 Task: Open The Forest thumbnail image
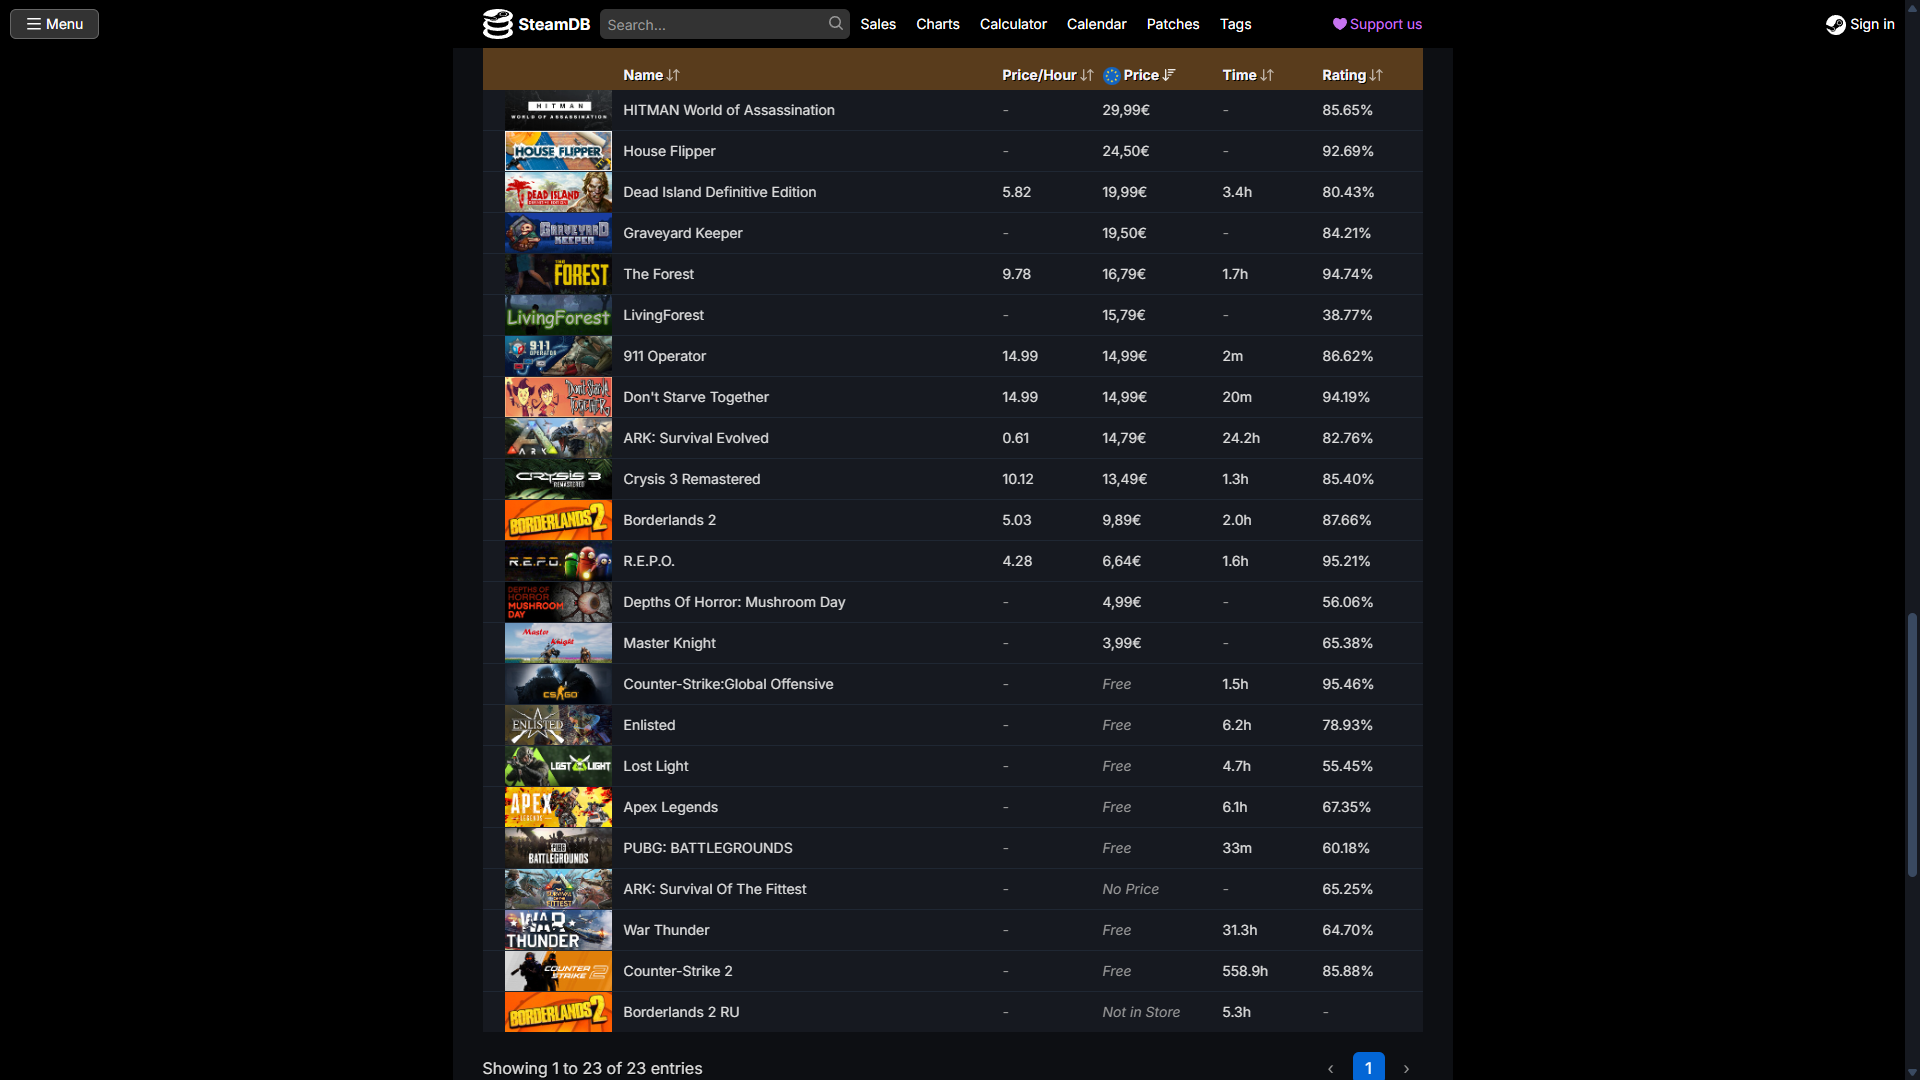point(558,274)
